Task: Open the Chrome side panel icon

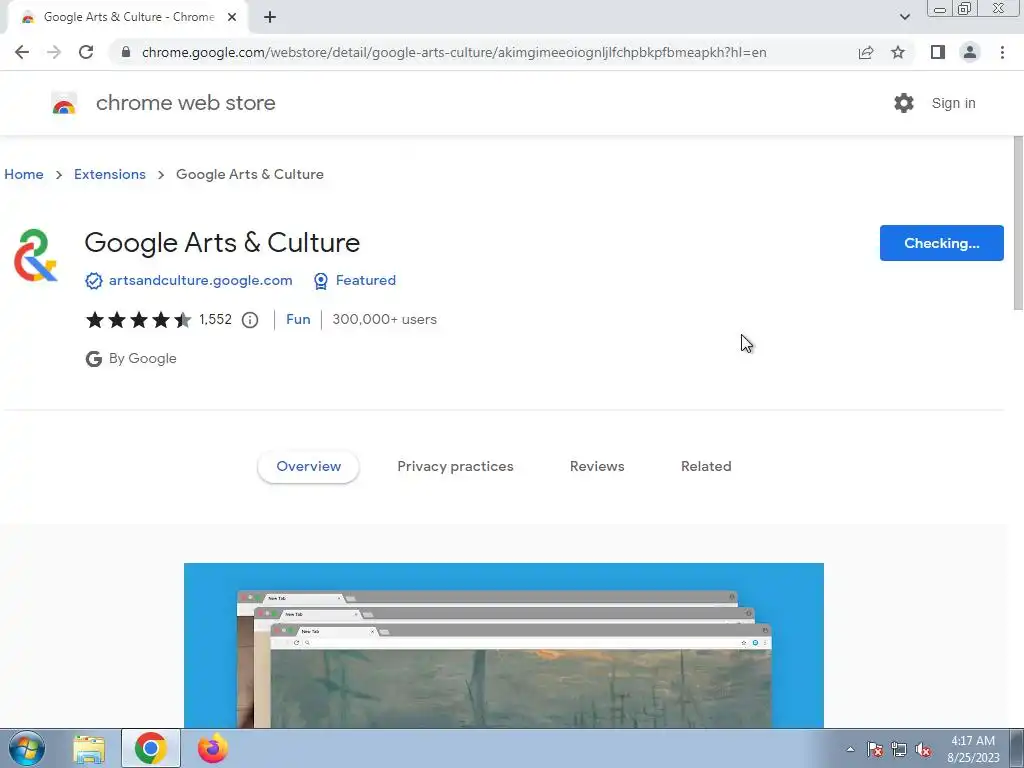Action: pyautogui.click(x=938, y=52)
